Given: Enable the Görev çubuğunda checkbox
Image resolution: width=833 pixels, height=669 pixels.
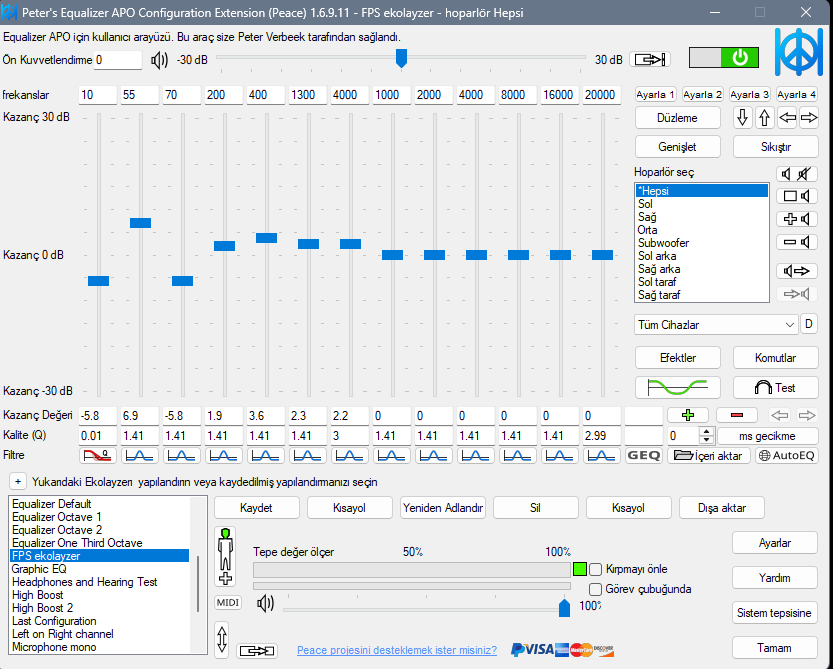Looking at the screenshot, I should point(596,589).
